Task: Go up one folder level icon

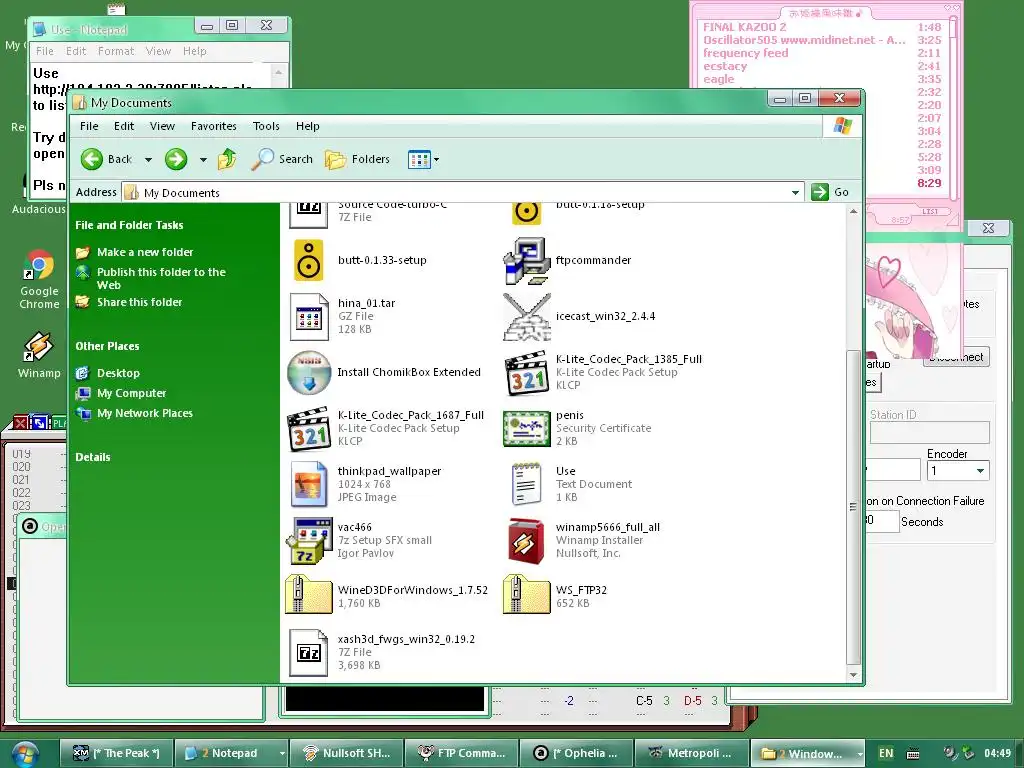Action: [227, 159]
